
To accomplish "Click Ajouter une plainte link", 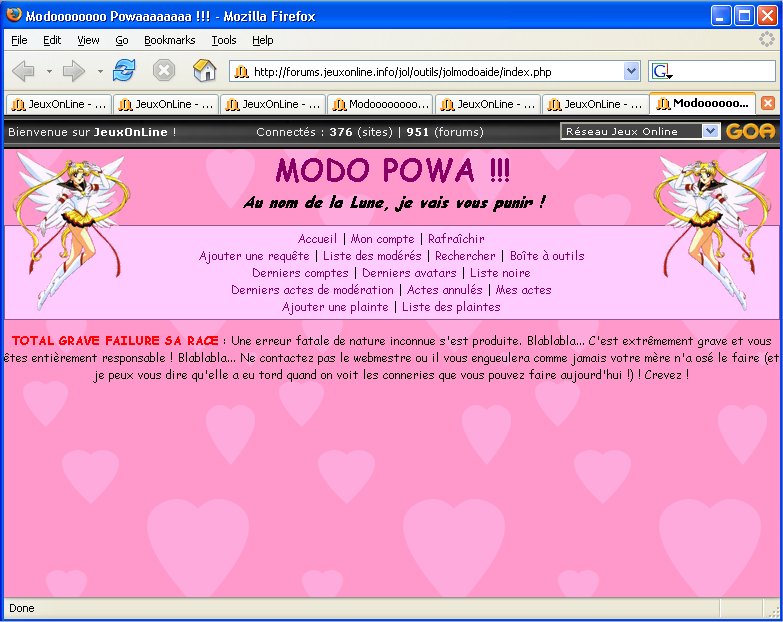I will pos(335,307).
